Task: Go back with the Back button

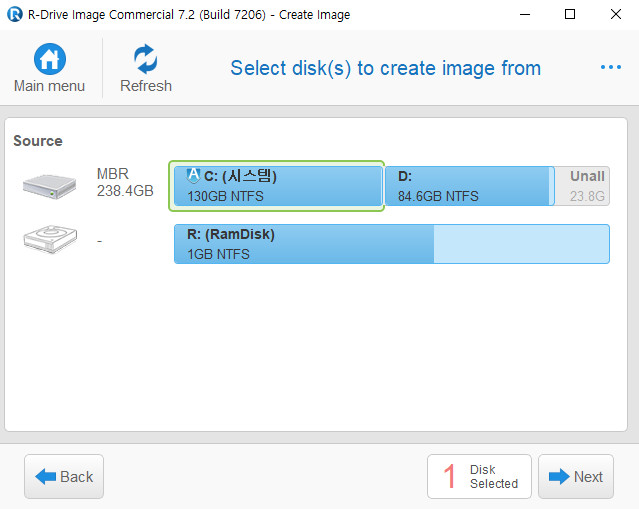Action: coord(64,476)
